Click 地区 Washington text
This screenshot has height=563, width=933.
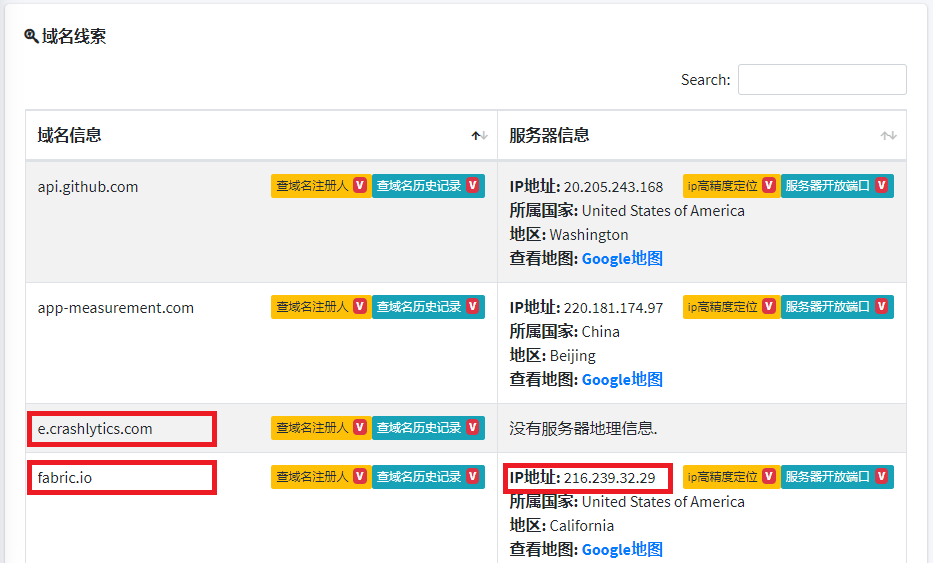pyautogui.click(x=569, y=234)
